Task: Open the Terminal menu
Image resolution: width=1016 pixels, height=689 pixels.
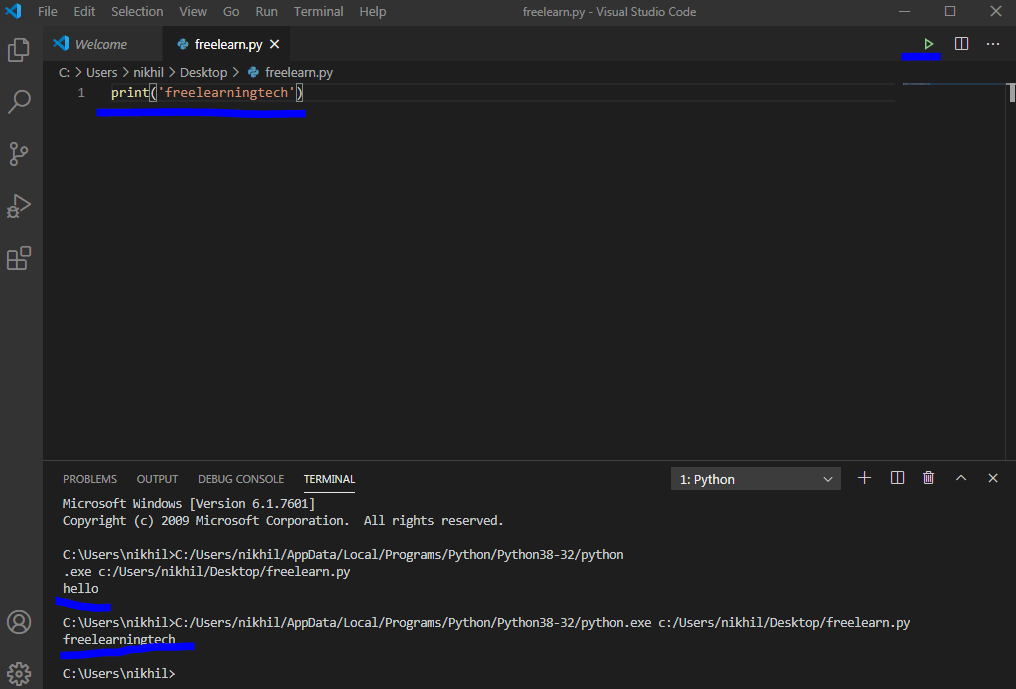Action: pyautogui.click(x=318, y=12)
